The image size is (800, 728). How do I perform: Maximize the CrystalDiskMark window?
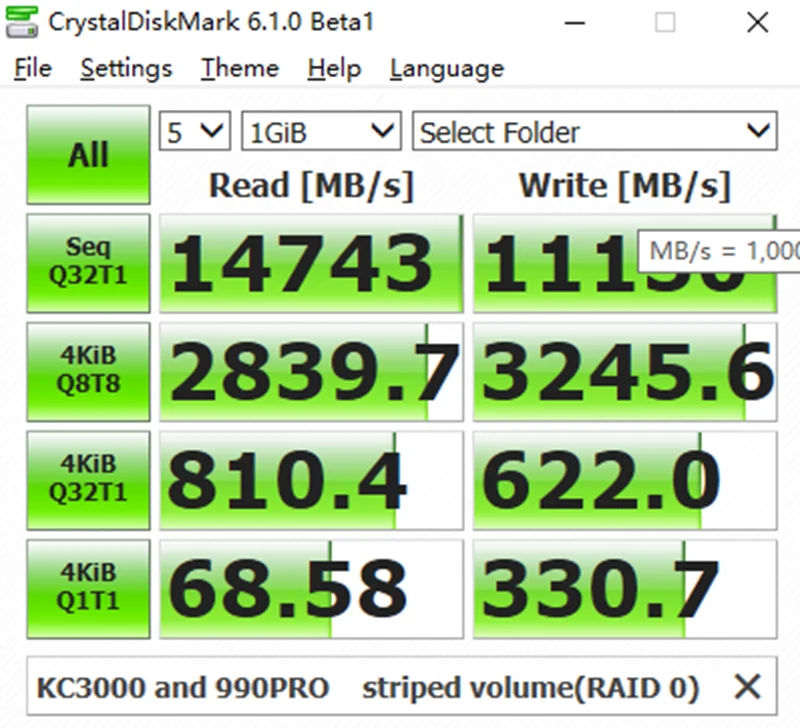[665, 22]
